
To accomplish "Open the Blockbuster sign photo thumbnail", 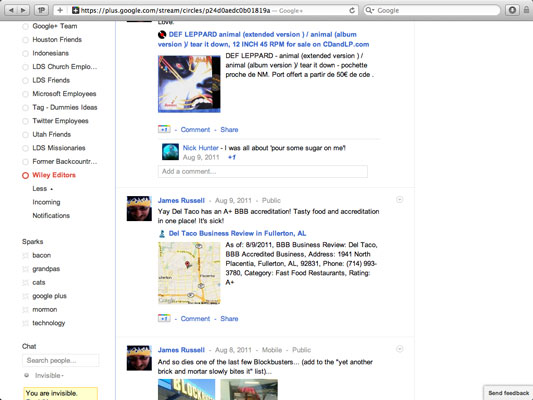I will click(187, 389).
